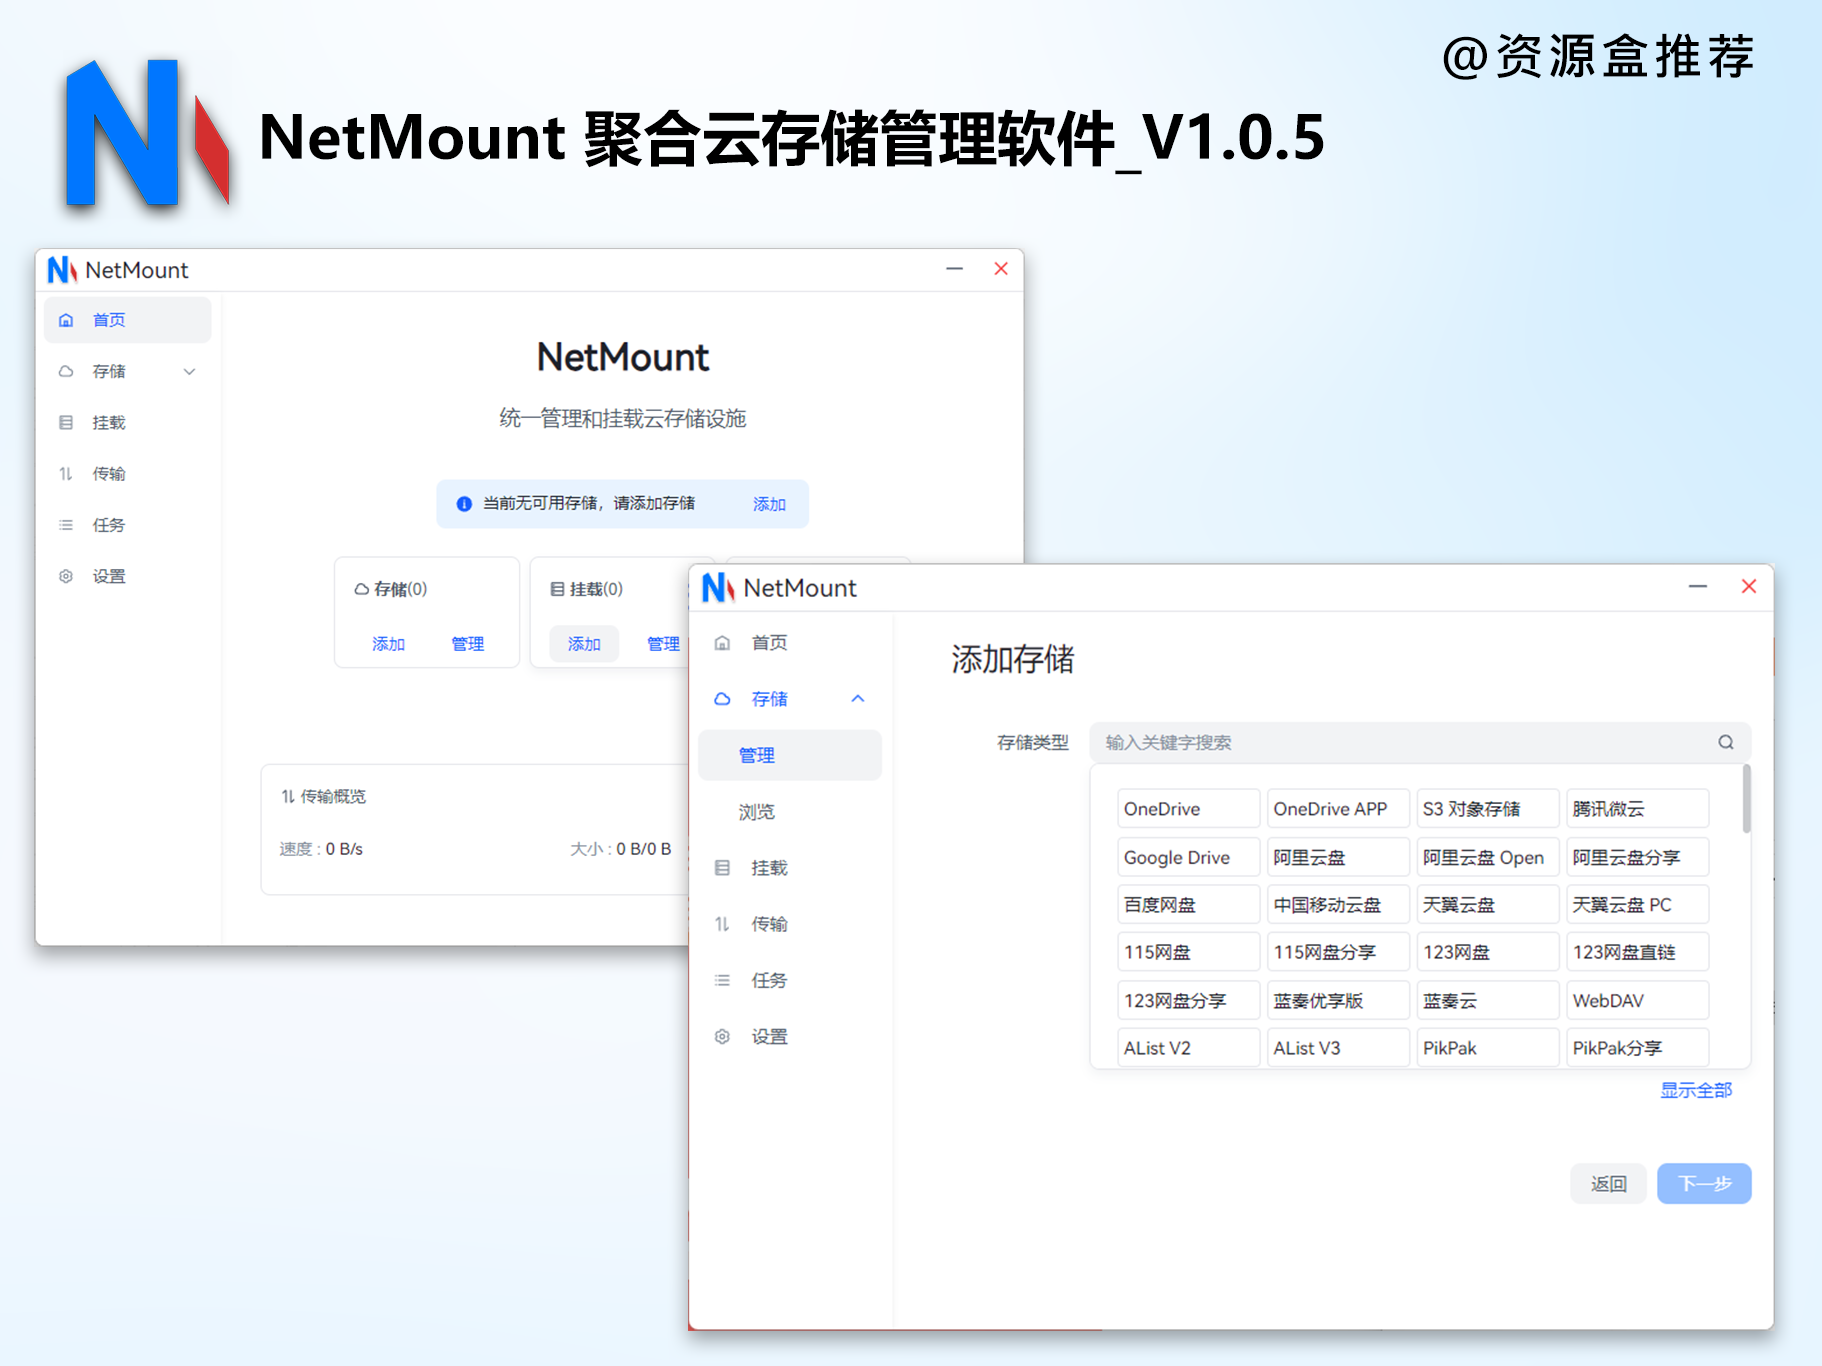Click the NetMount logo in back window title bar
The width and height of the screenshot is (1822, 1366).
62,270
